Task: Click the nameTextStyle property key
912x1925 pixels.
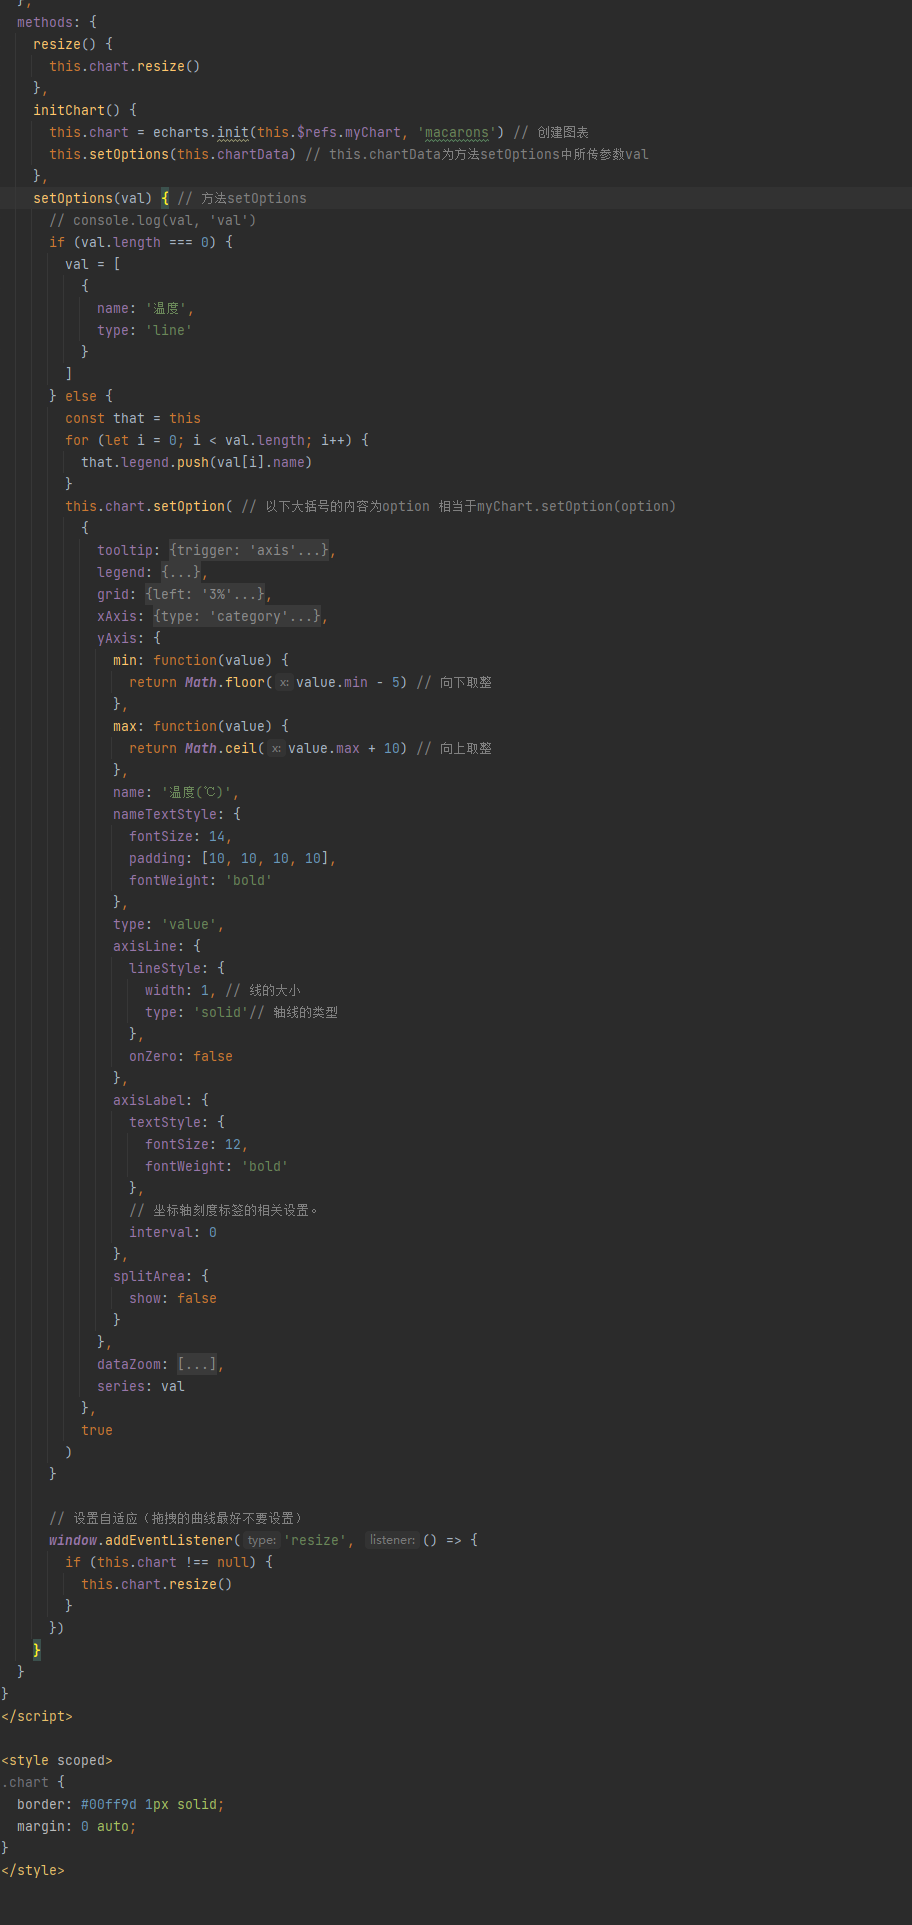Action: pos(165,814)
